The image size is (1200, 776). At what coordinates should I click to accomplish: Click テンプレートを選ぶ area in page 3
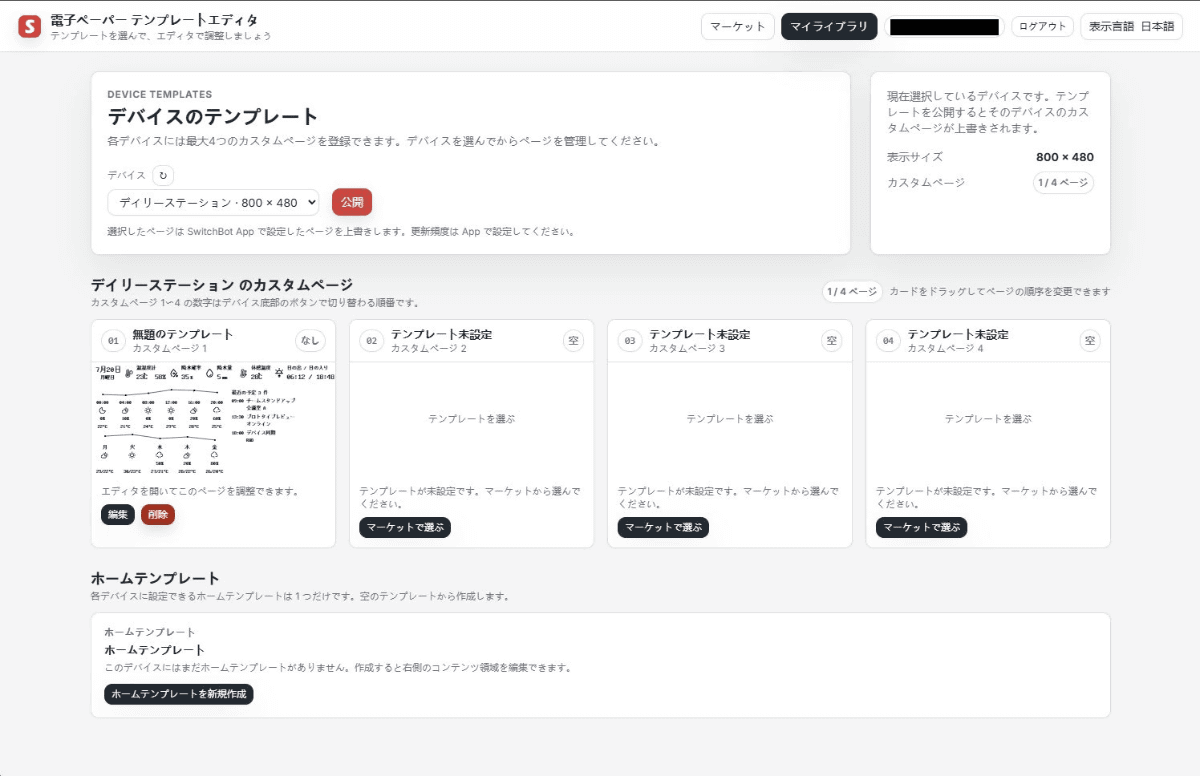pyautogui.click(x=730, y=419)
